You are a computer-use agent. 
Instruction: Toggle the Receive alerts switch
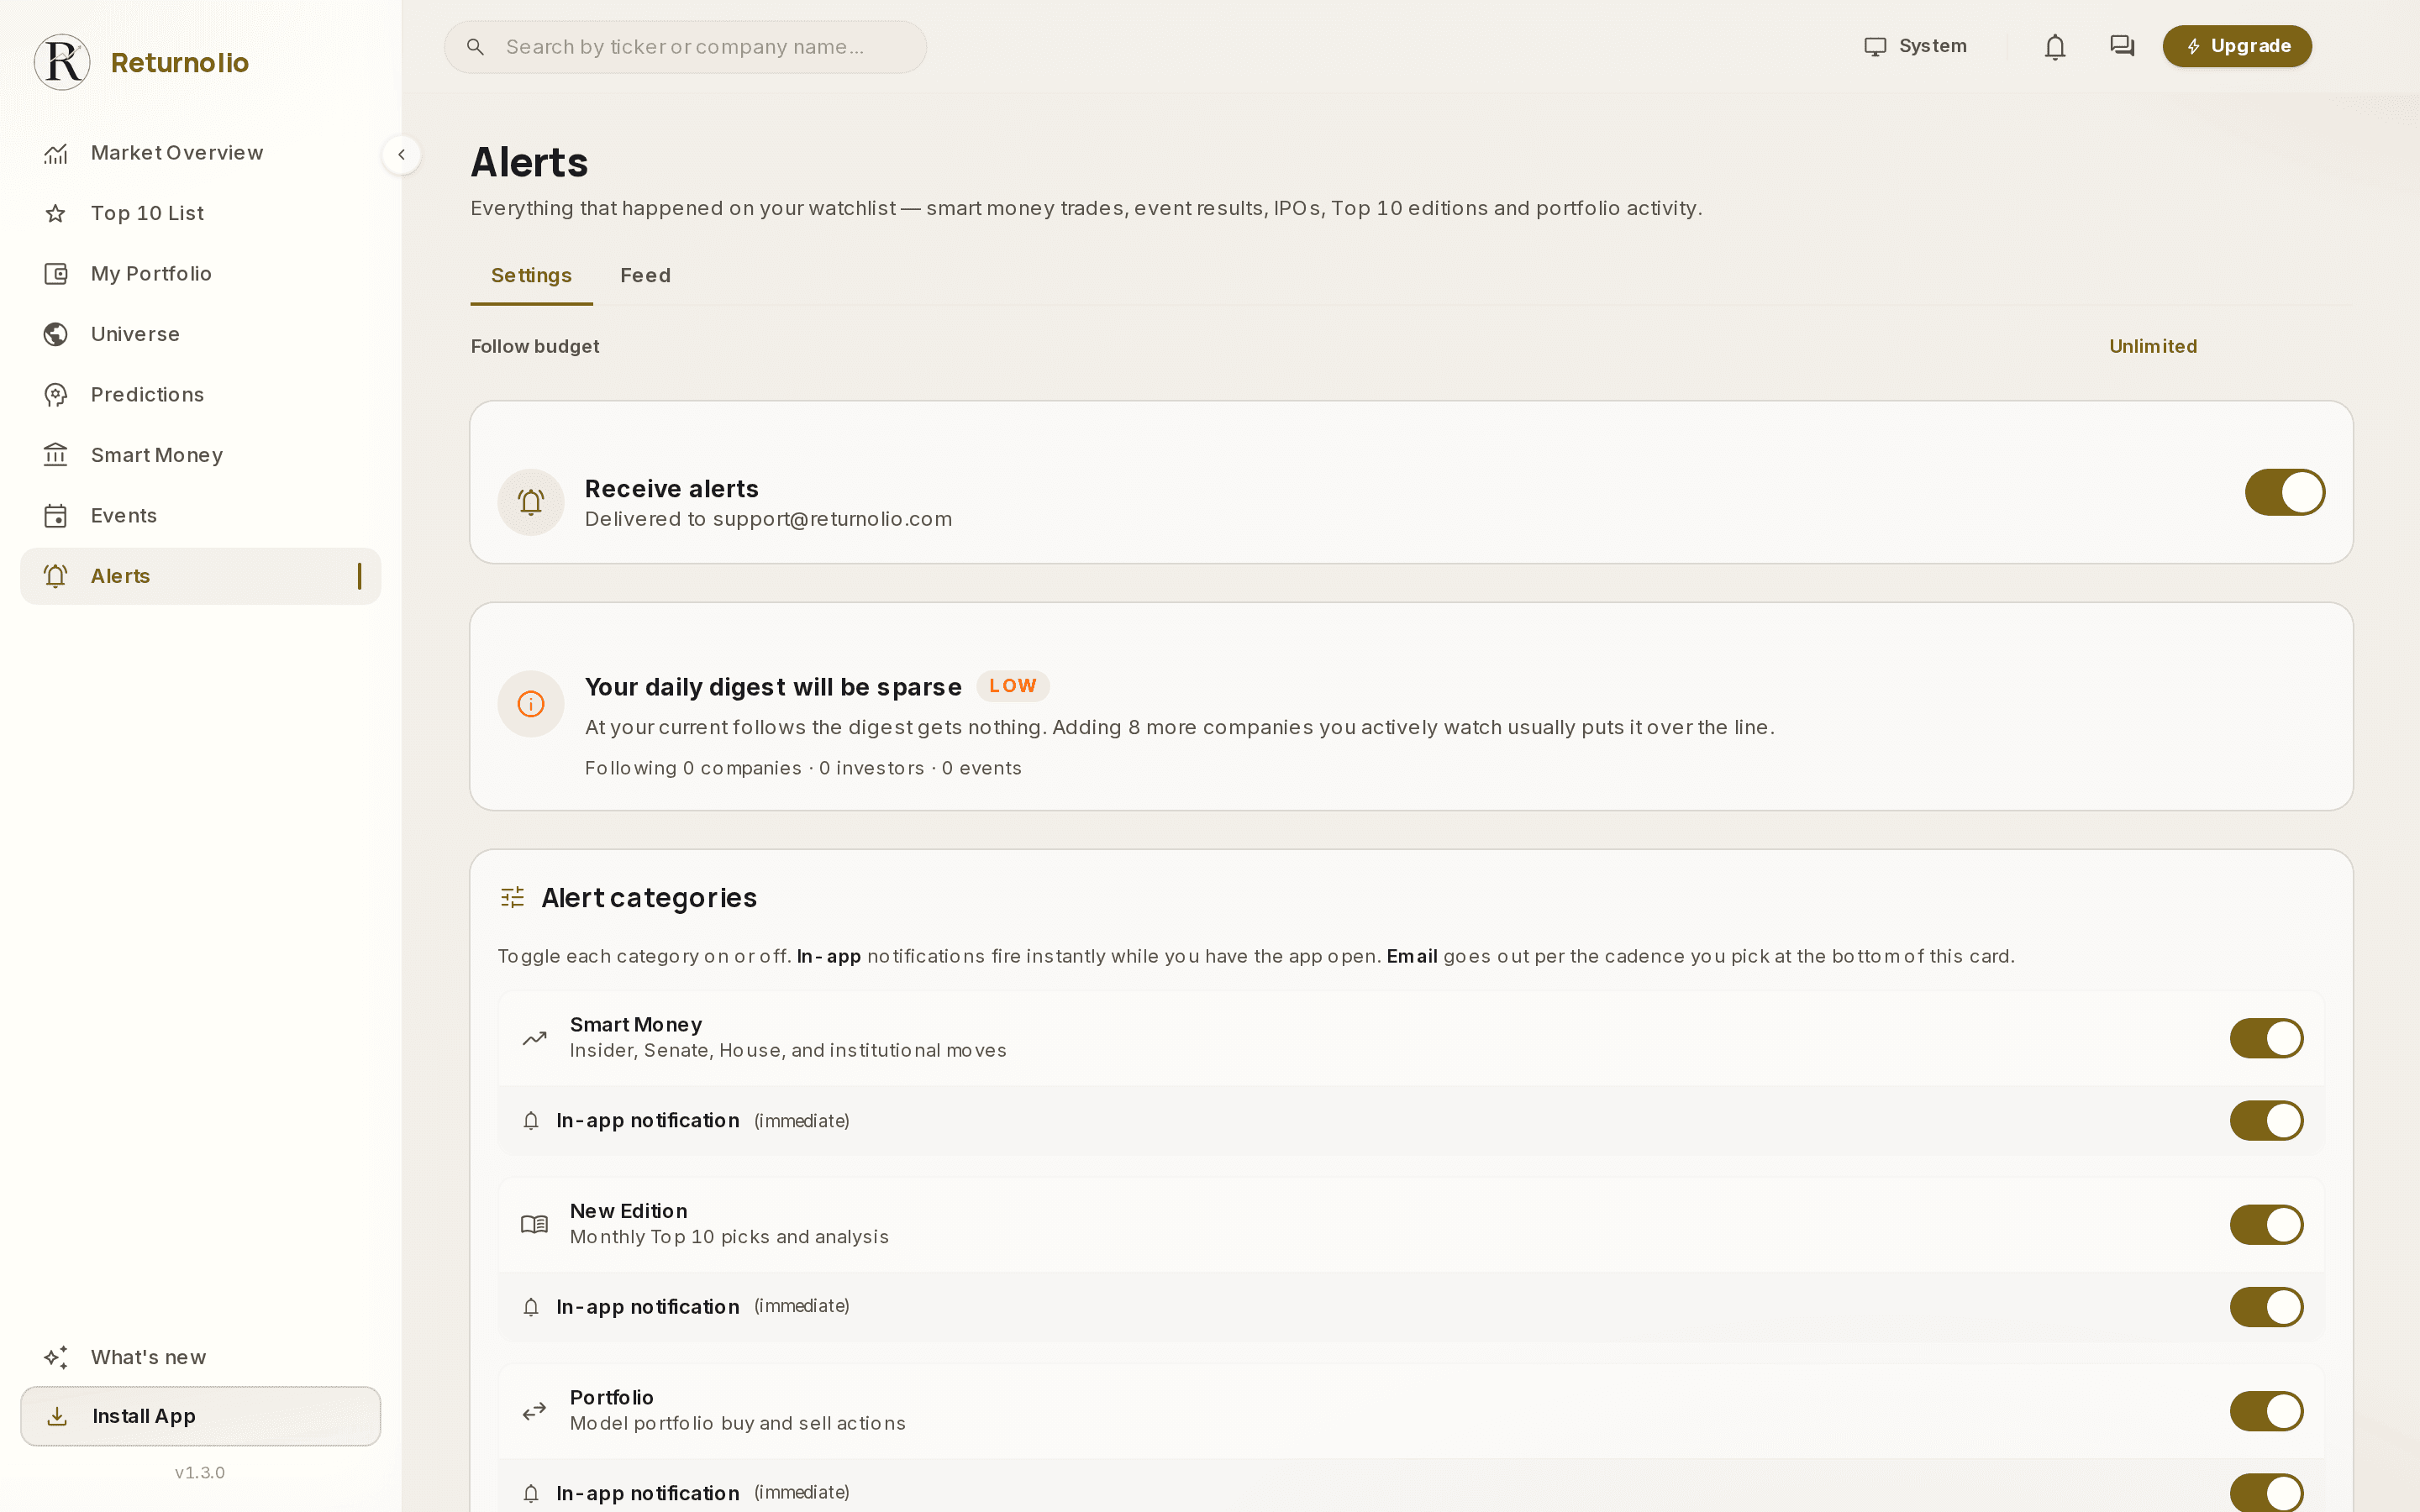[2284, 492]
